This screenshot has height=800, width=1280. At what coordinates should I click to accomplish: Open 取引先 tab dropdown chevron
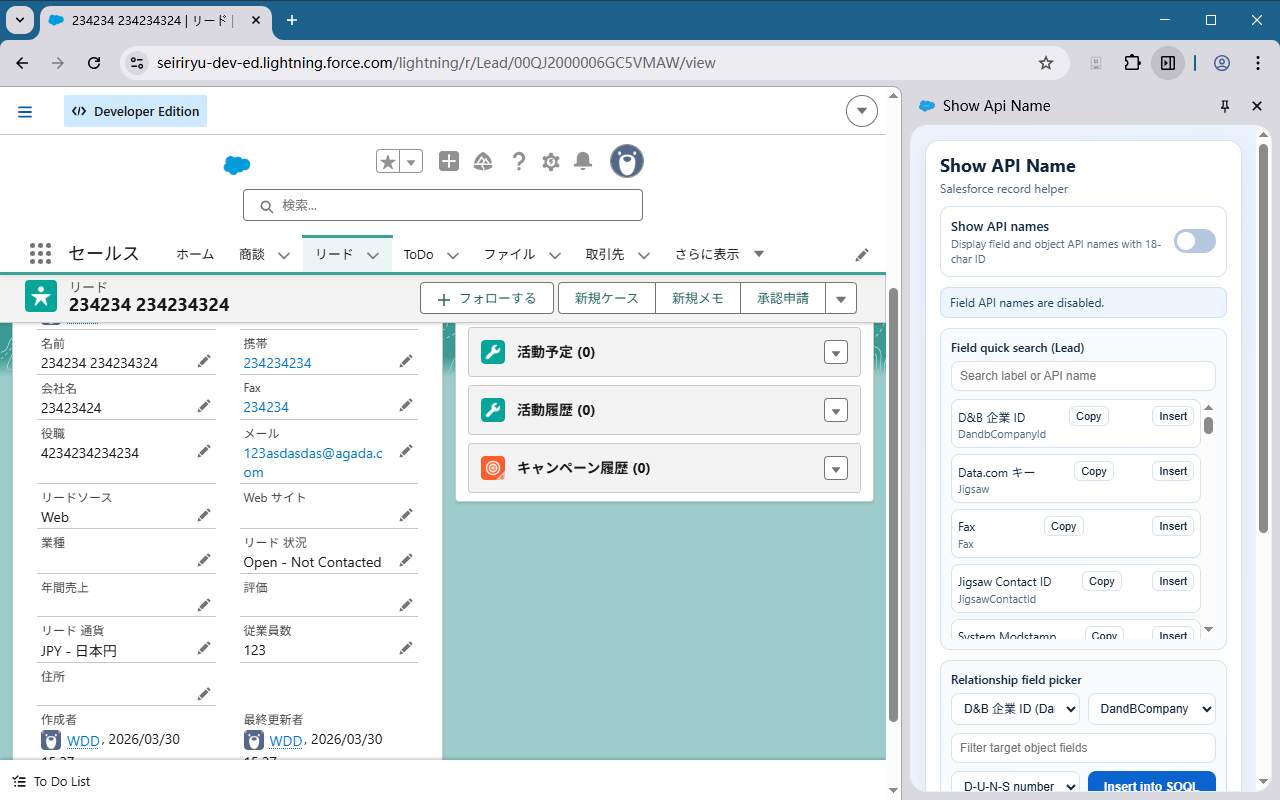click(x=644, y=255)
